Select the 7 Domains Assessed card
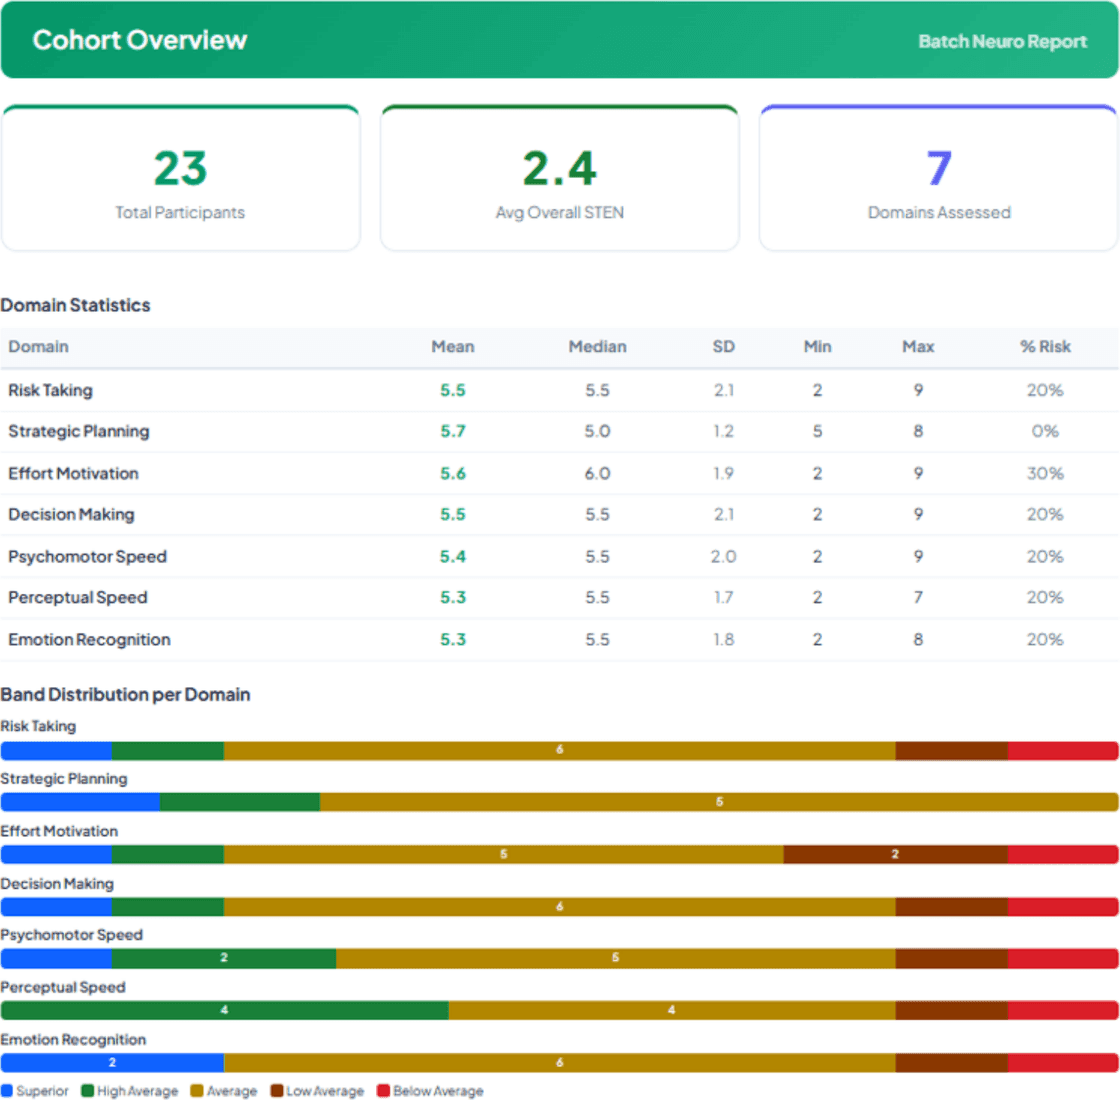The image size is (1120, 1100). click(939, 179)
